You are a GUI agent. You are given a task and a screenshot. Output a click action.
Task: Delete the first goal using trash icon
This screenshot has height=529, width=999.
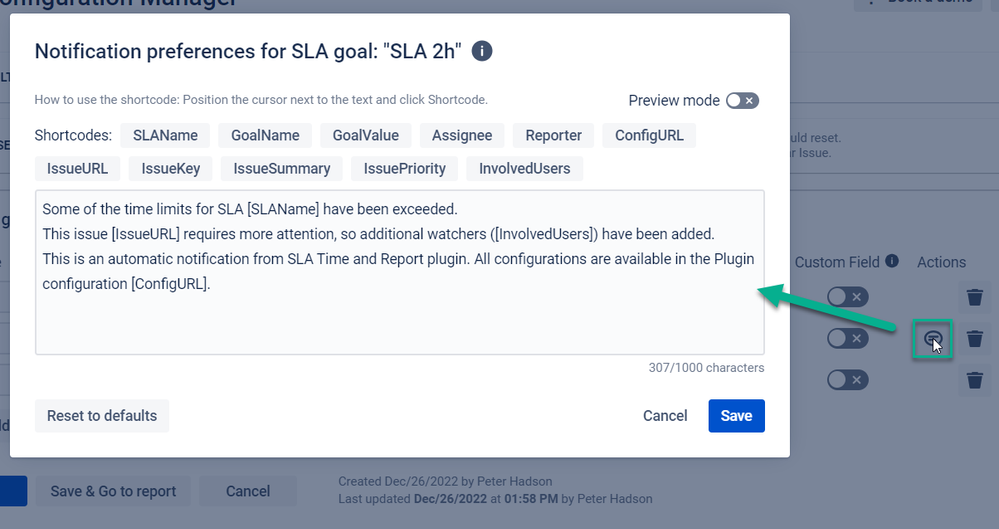click(974, 297)
